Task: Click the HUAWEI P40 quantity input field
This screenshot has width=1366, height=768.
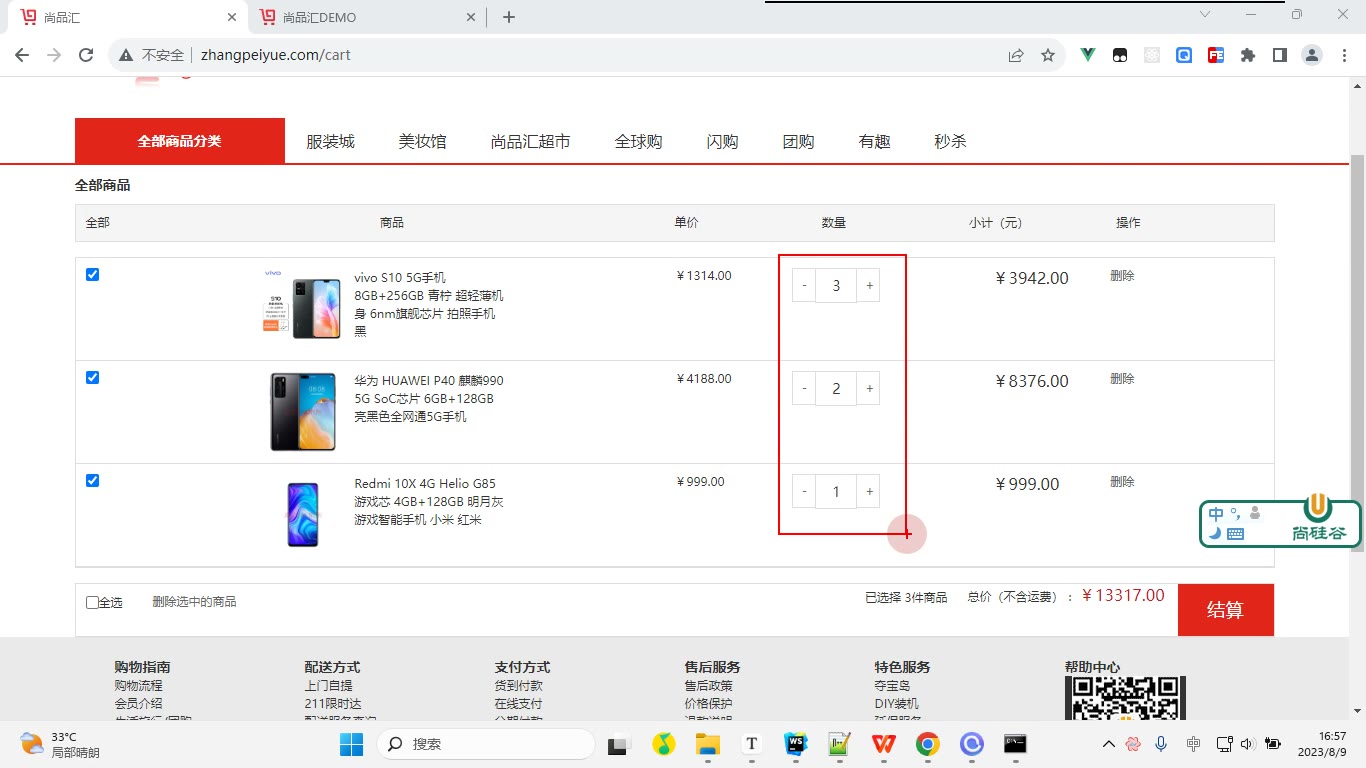Action: pyautogui.click(x=836, y=389)
